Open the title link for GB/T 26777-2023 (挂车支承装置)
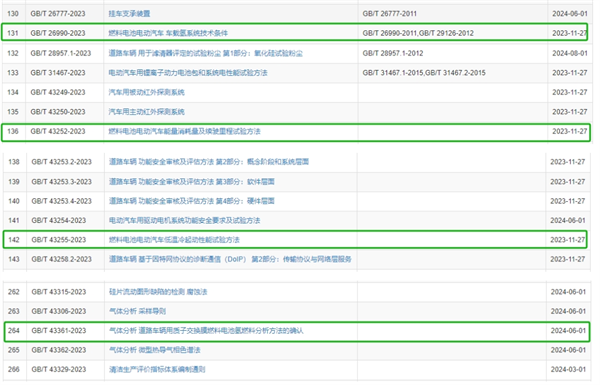 [x=129, y=14]
